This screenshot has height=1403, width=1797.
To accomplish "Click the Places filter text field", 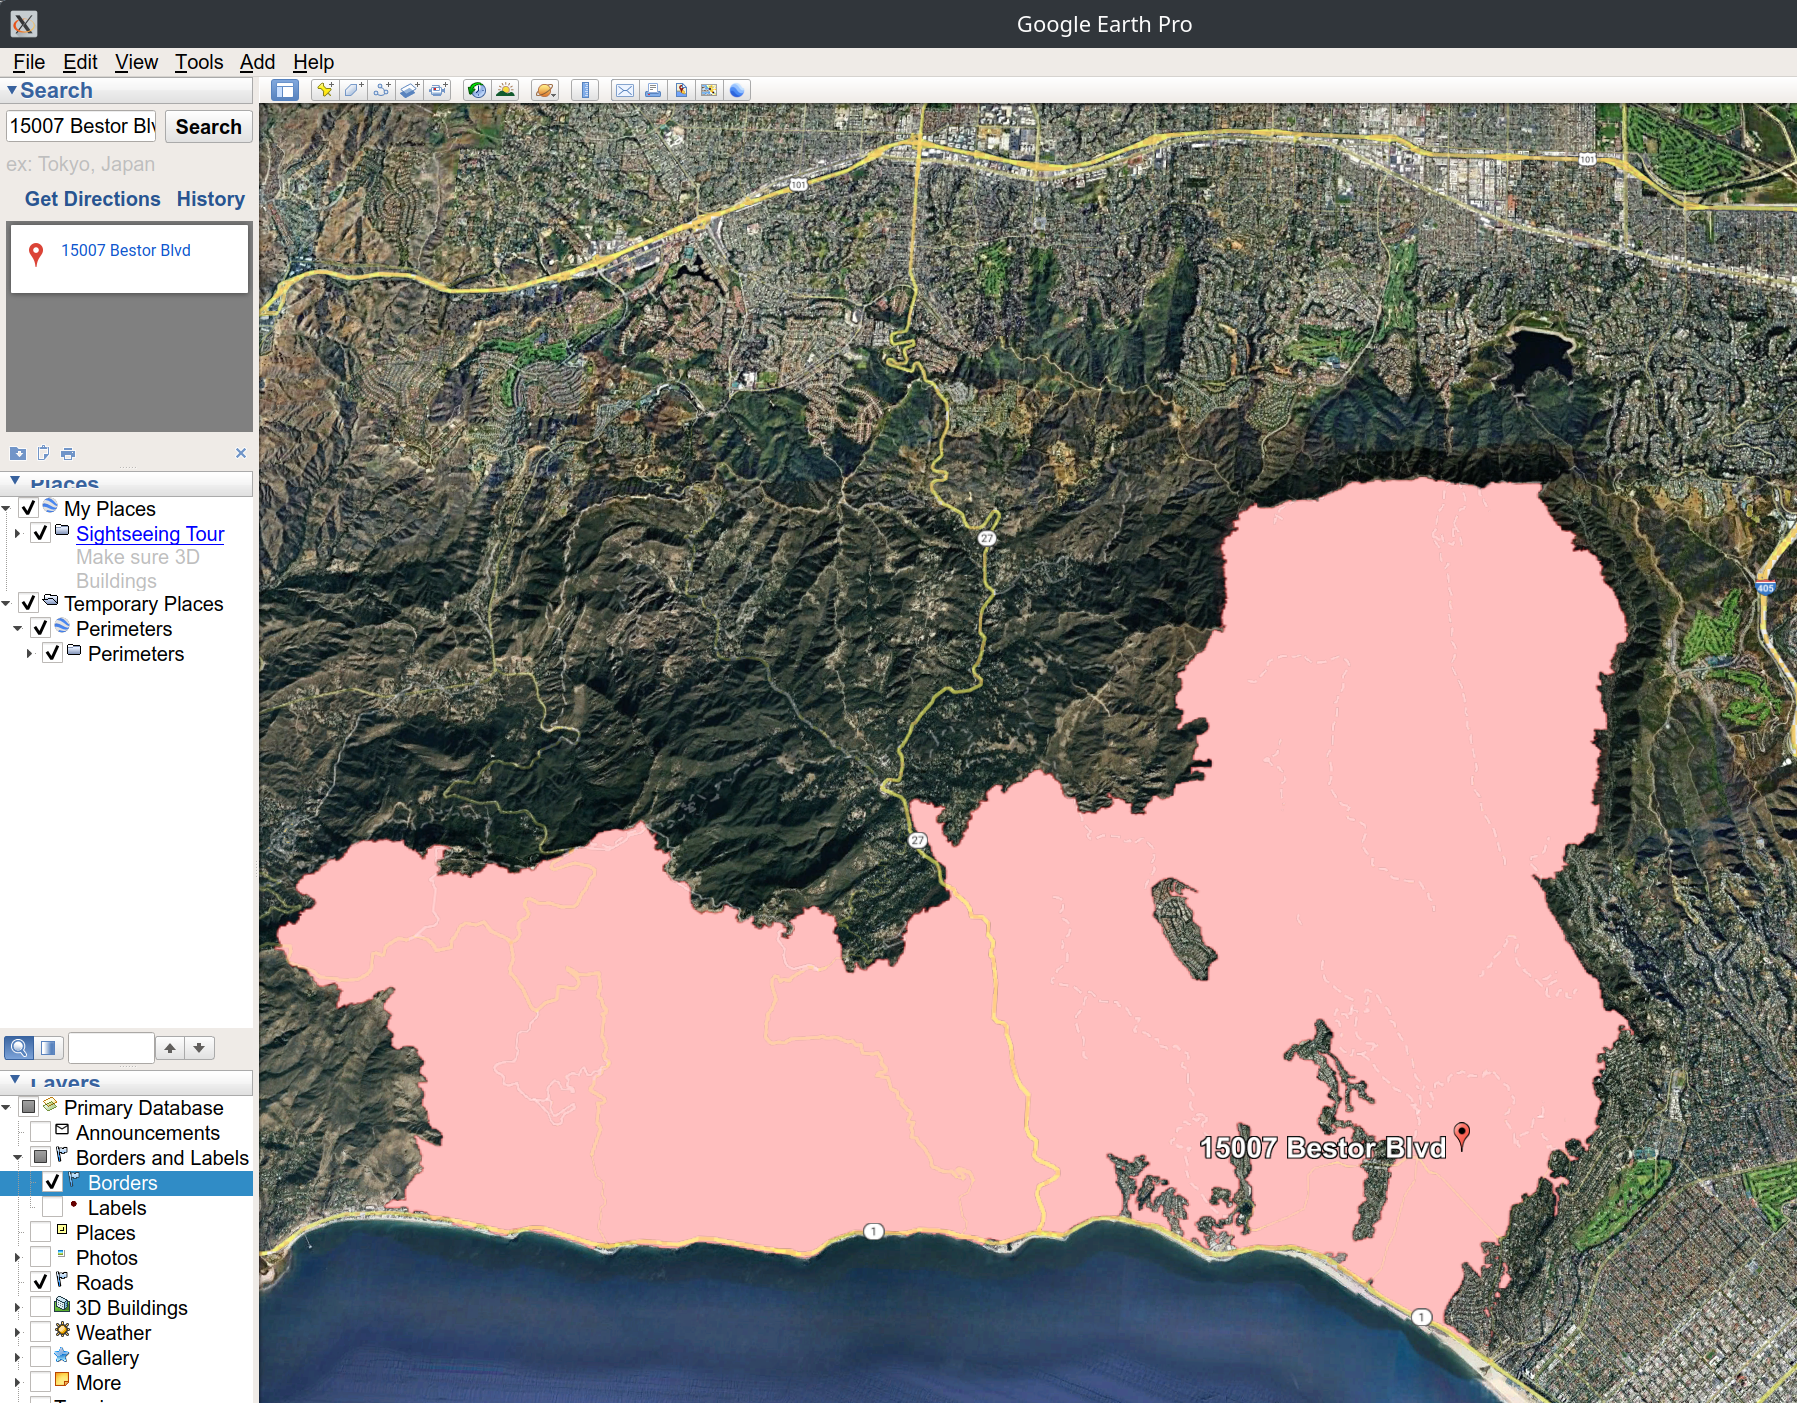I will (x=111, y=1048).
